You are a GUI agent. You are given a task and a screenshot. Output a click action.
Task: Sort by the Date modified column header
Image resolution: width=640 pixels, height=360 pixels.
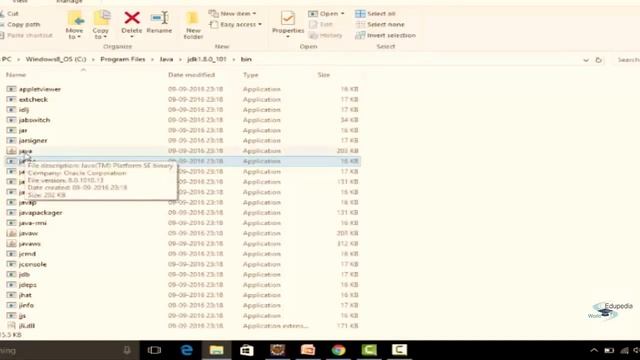191,75
